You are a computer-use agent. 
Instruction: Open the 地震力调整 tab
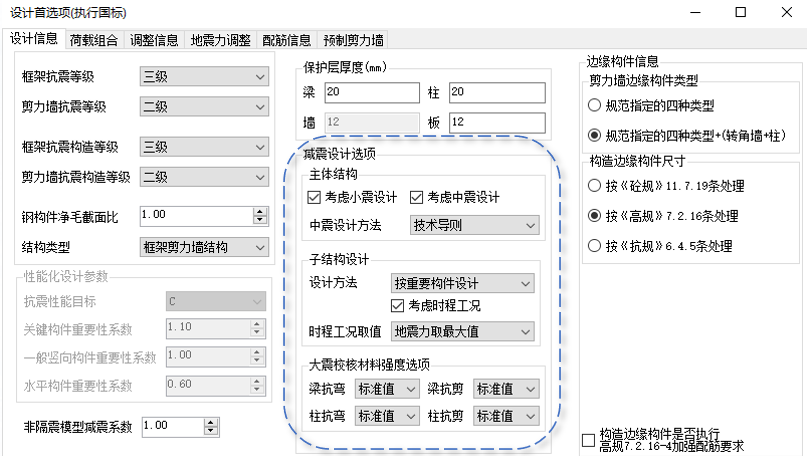point(221,40)
